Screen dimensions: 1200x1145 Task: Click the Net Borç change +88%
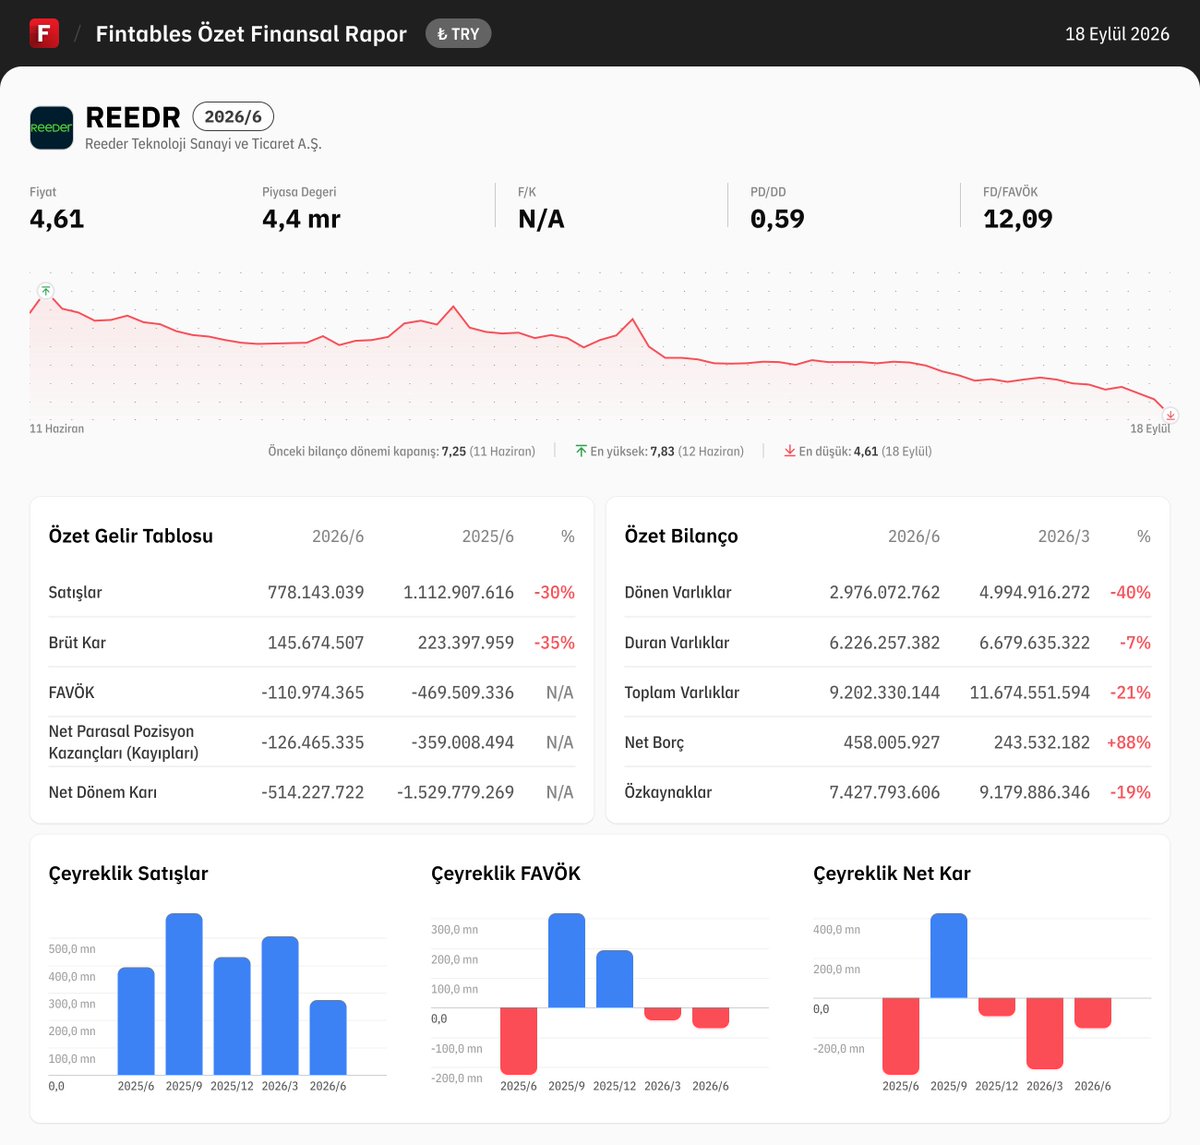[x=1128, y=742]
